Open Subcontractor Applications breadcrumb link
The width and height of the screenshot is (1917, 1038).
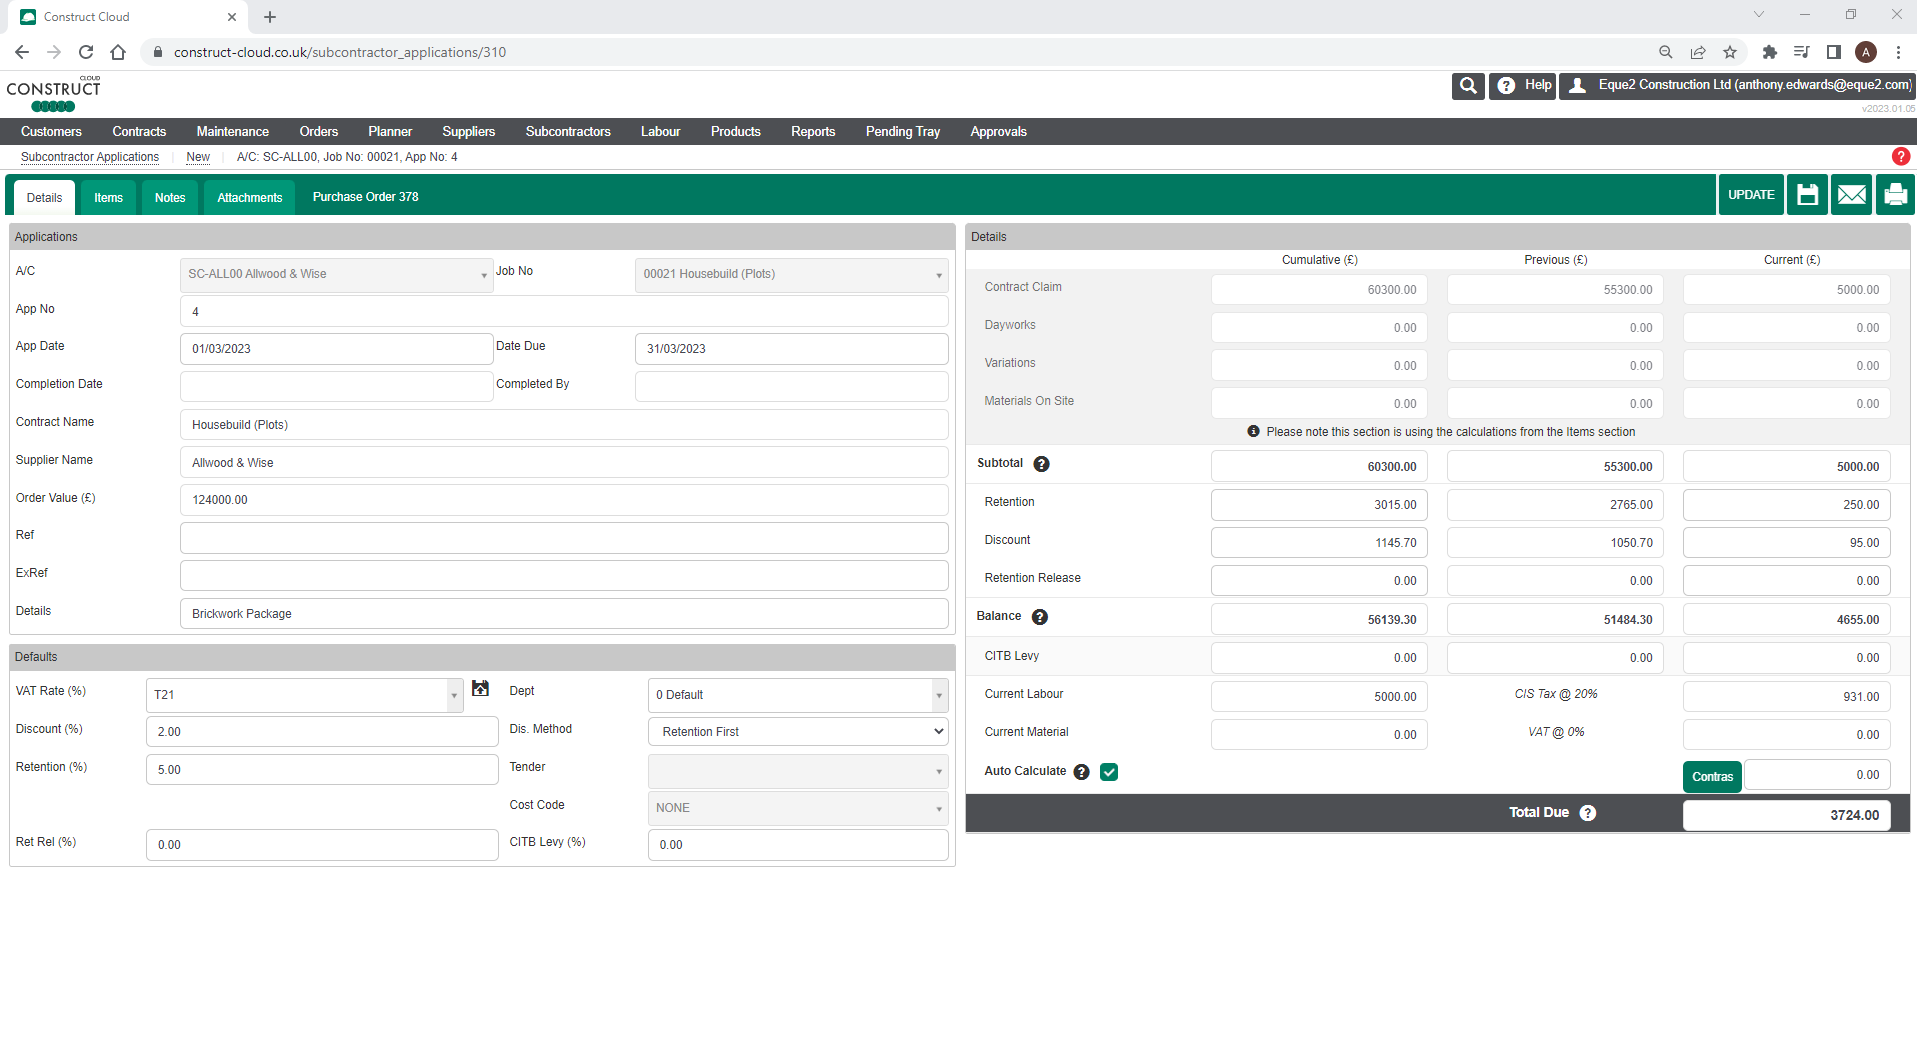coord(90,157)
